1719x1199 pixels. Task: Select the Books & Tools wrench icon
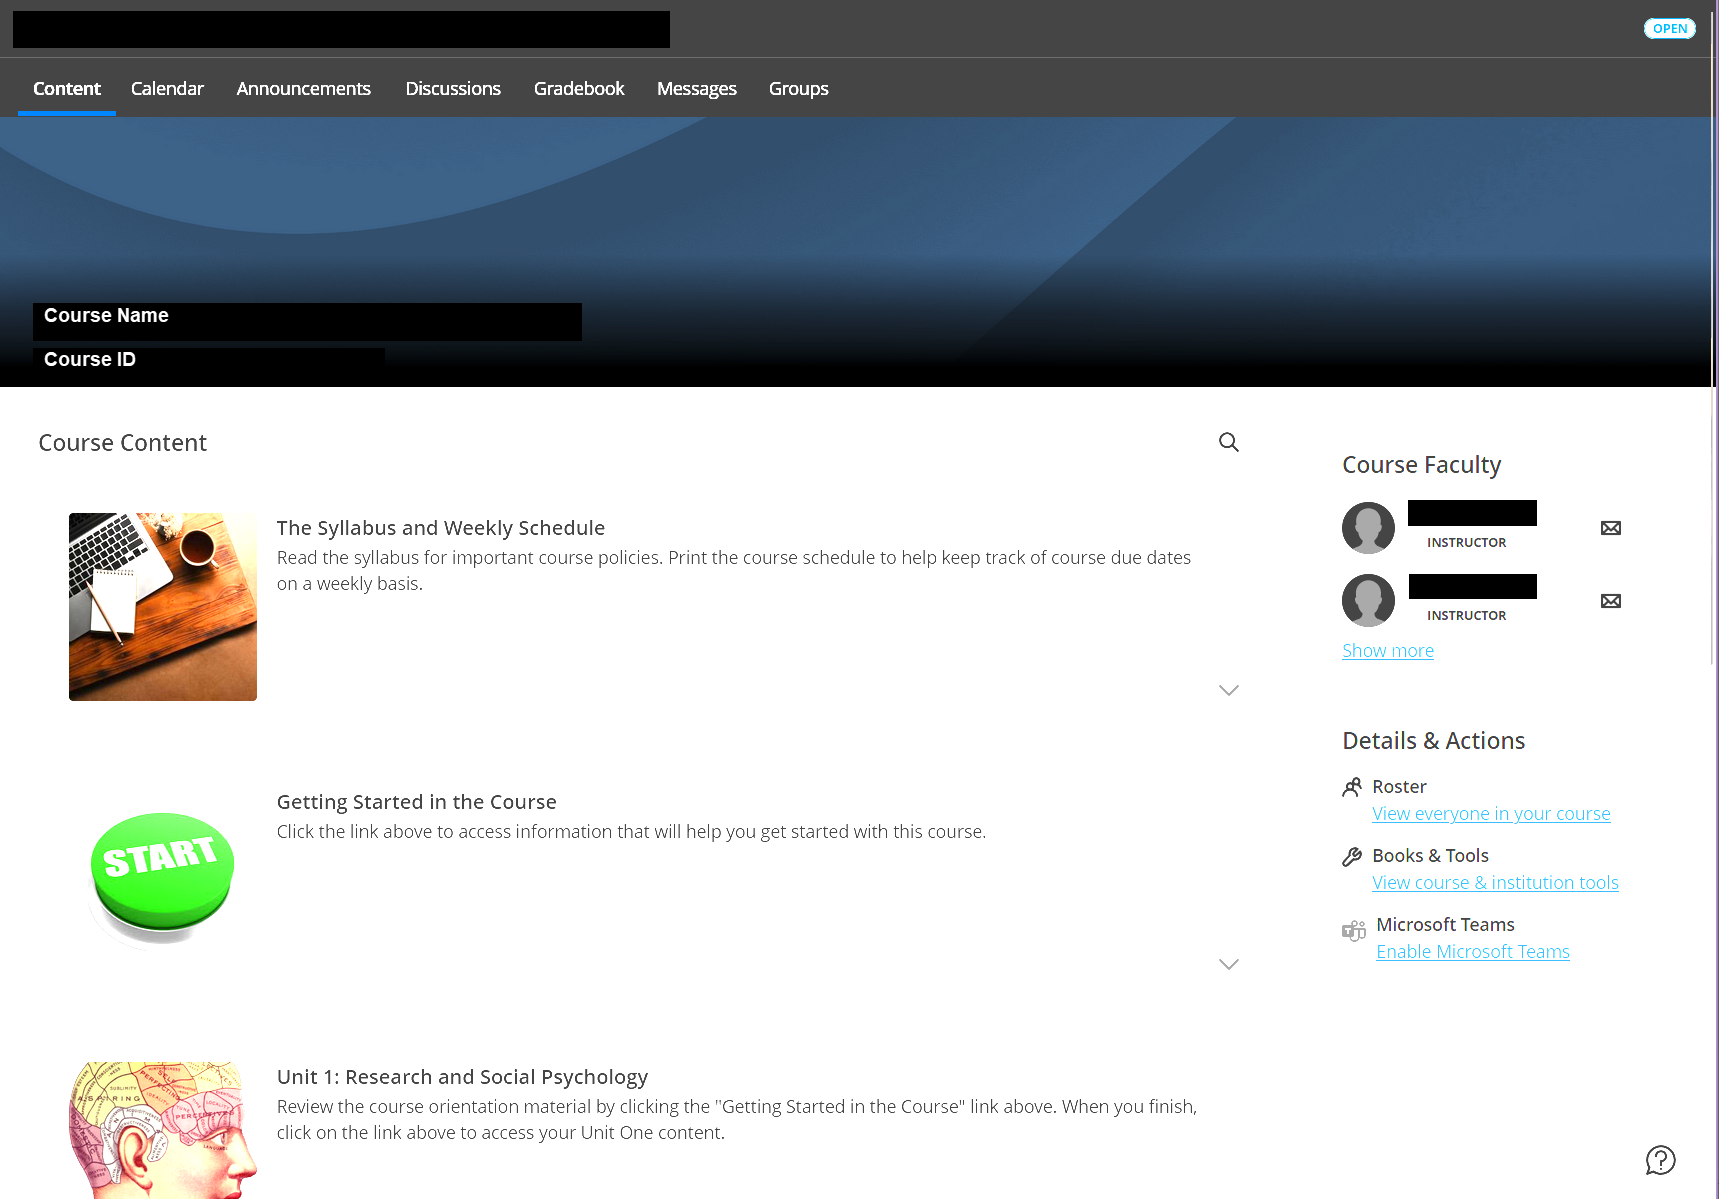click(1353, 856)
